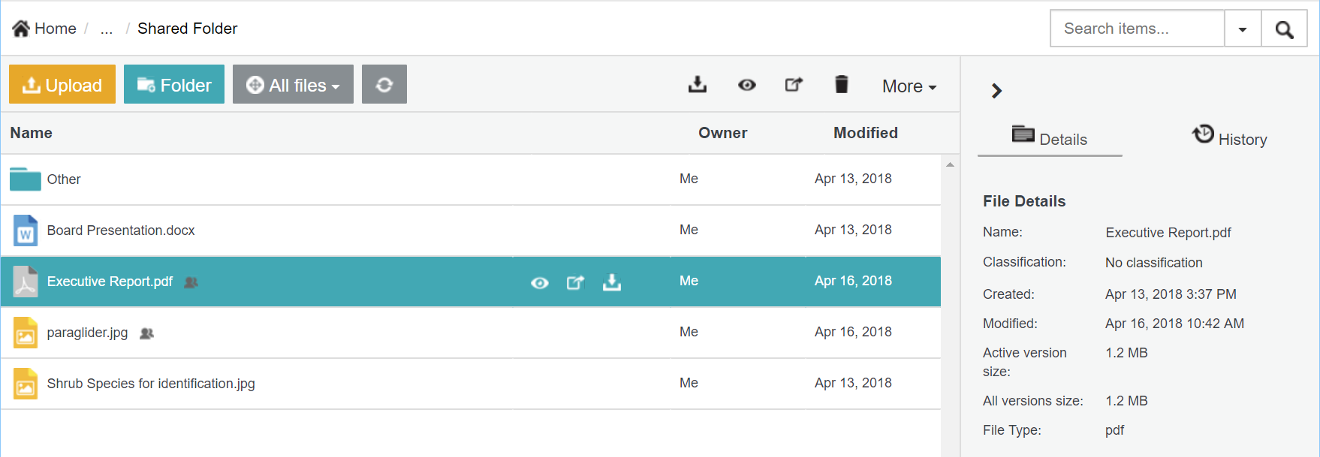Toggle preview eye icon in top toolbar
Screen dimensions: 1320x457
click(746, 85)
